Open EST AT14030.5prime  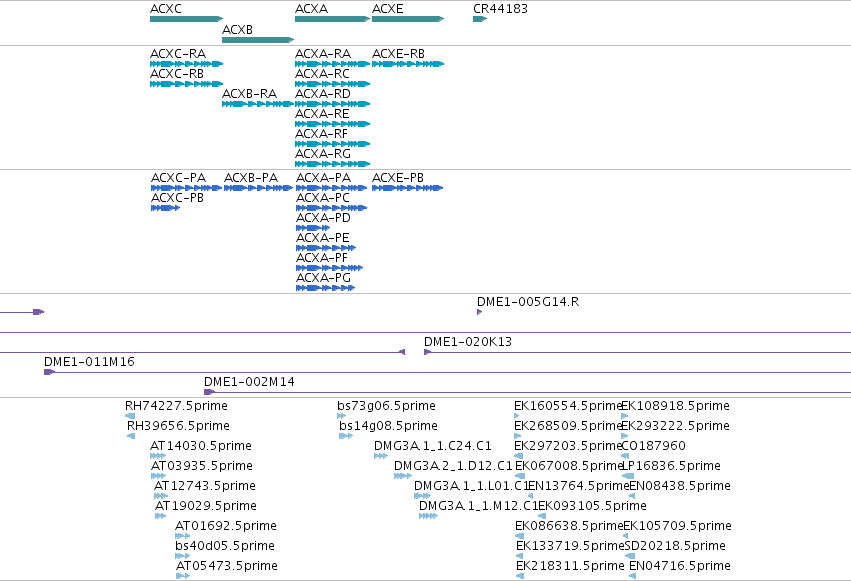point(158,457)
